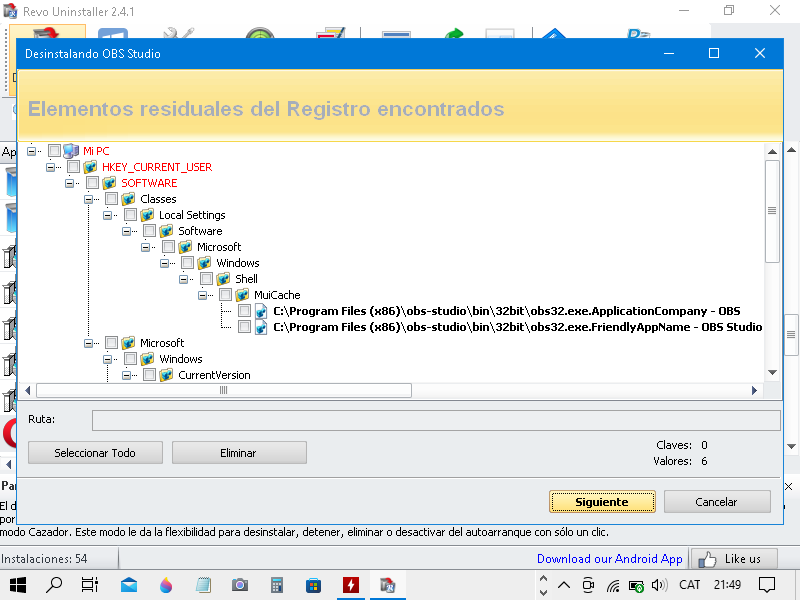800x600 pixels.
Task: Collapse the Classes node
Action: [x=88, y=199]
